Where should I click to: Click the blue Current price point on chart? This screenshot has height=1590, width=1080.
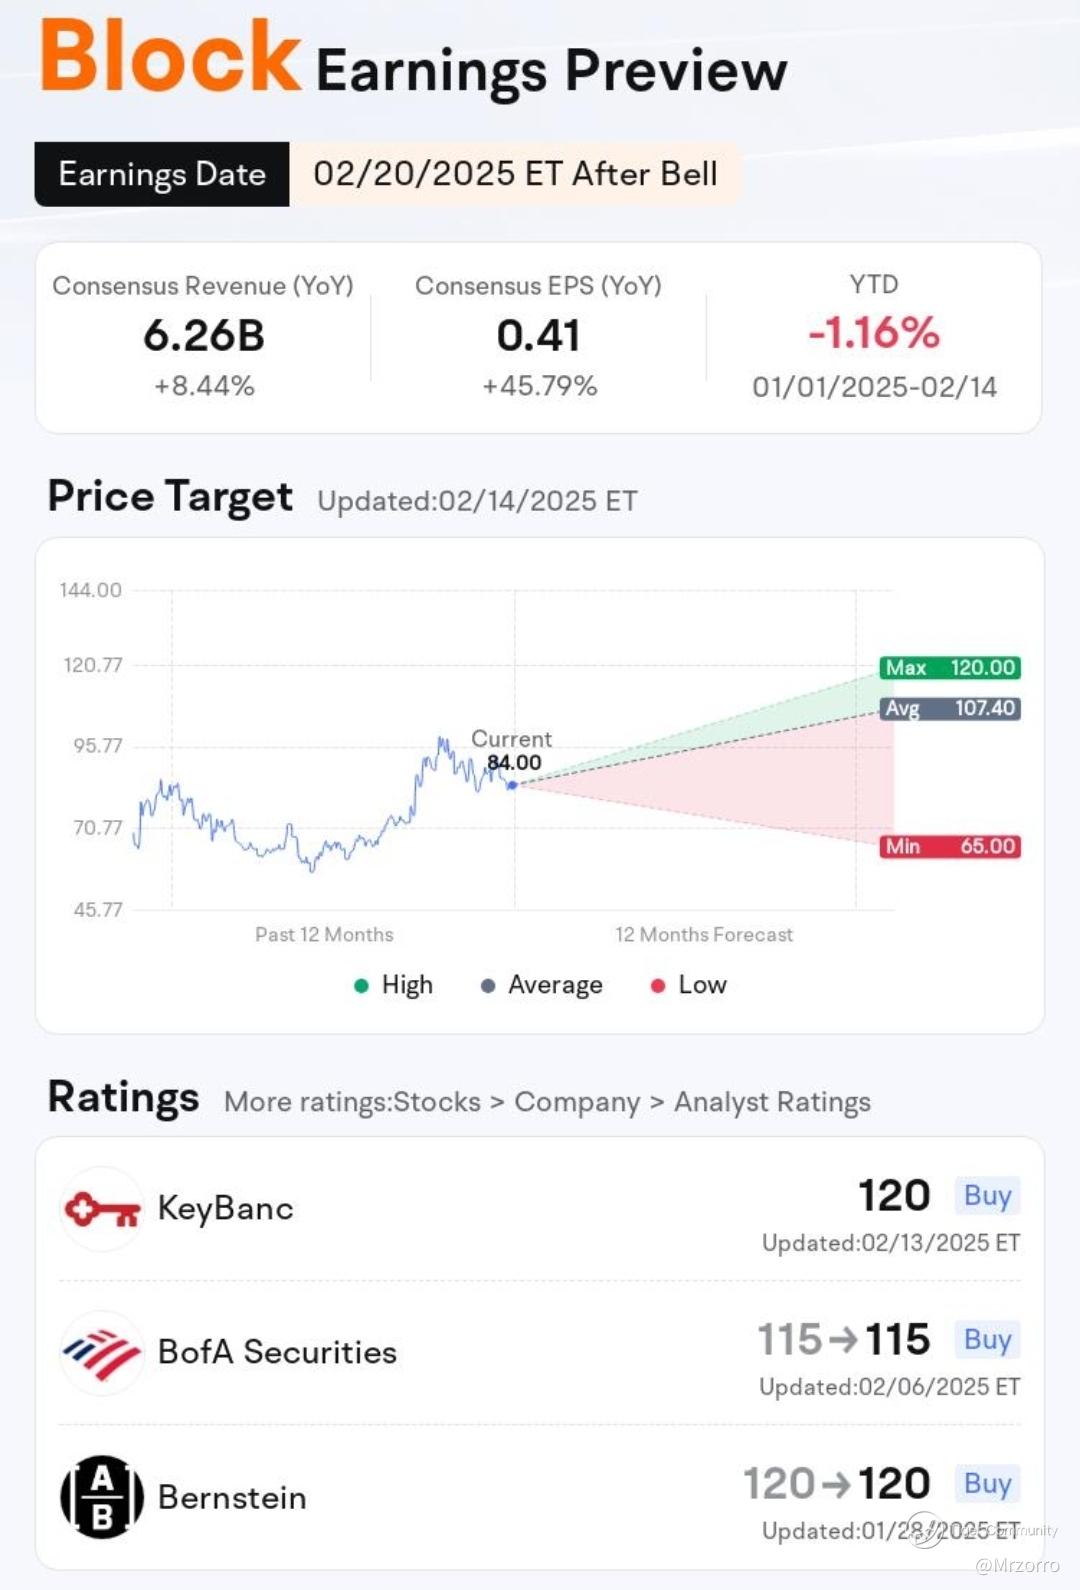click(512, 785)
